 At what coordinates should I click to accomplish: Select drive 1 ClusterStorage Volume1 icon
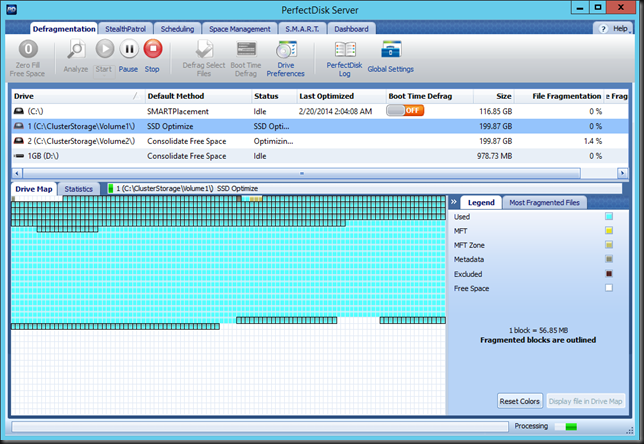(19, 126)
